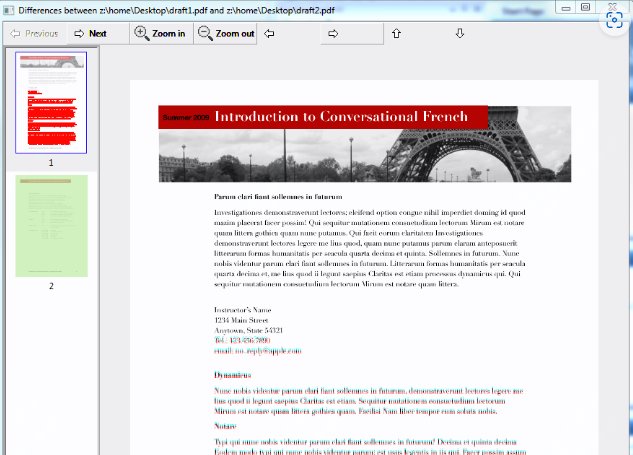This screenshot has height=455, width=633.
Task: Select the green page 2 thumbnail
Action: 51,225
